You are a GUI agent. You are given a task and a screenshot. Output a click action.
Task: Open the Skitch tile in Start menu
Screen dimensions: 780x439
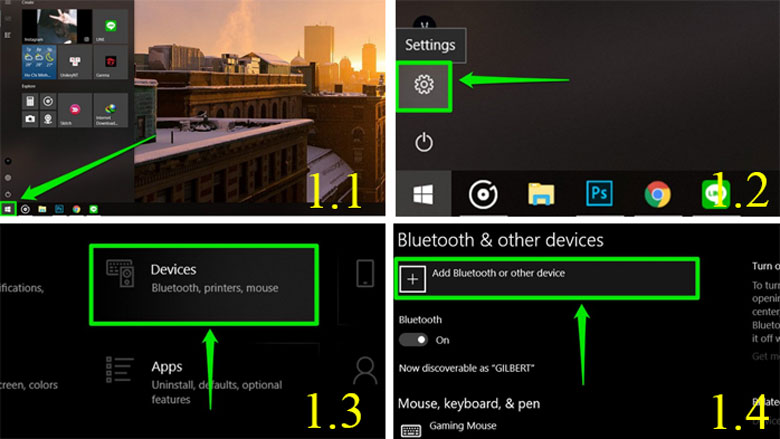74,108
